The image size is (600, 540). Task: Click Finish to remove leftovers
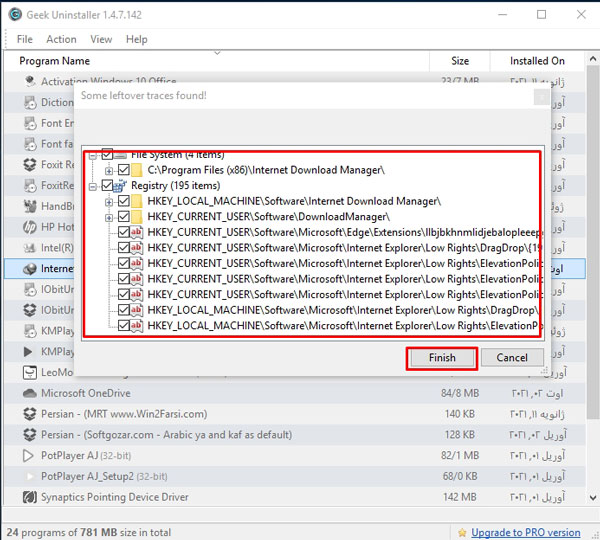(442, 358)
